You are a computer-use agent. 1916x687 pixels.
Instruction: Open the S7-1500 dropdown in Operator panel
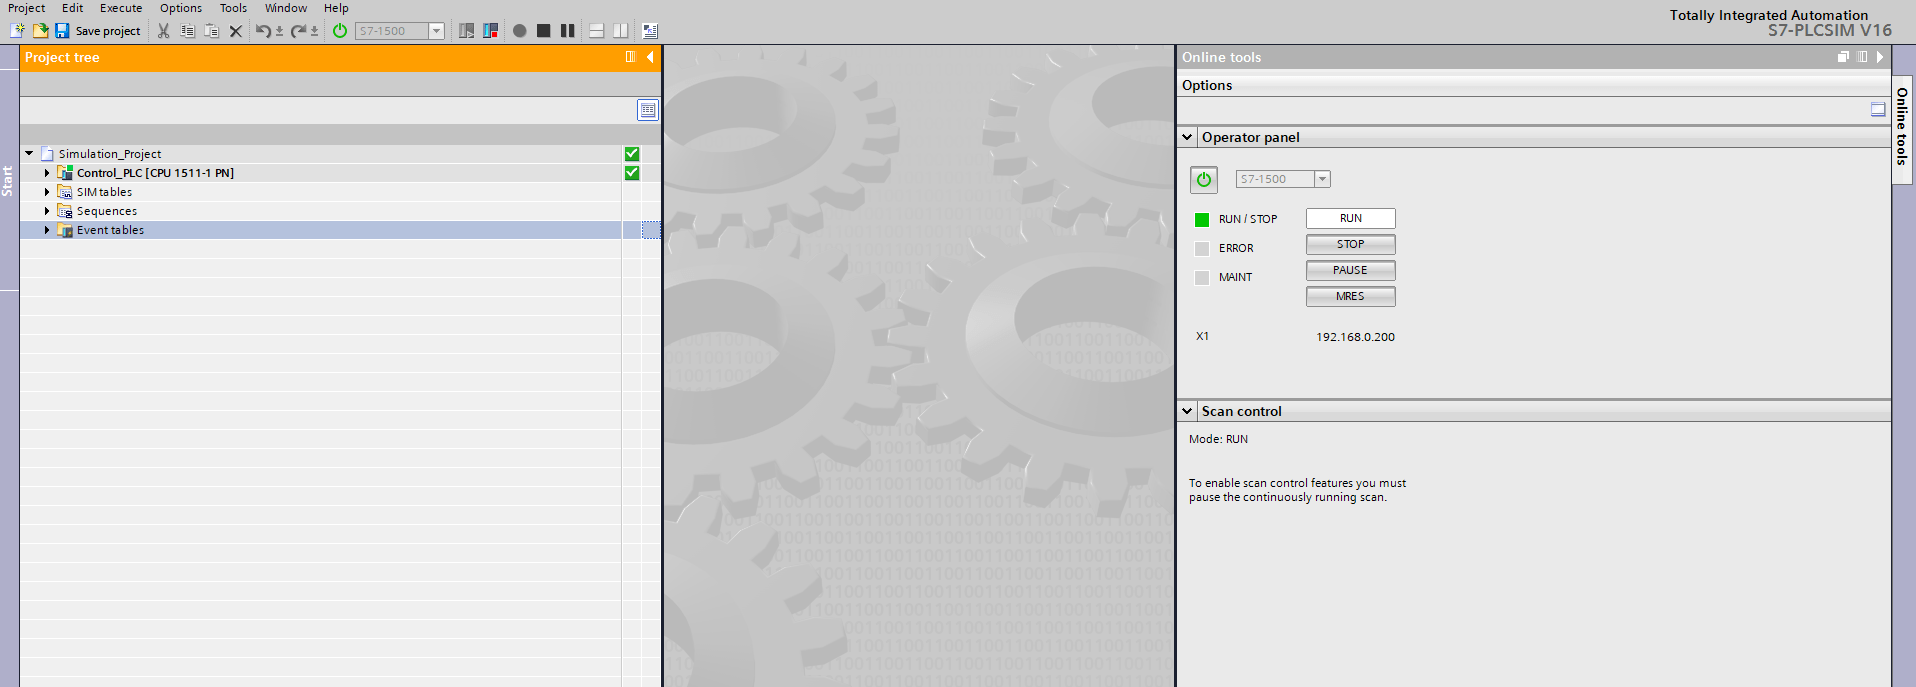(1322, 179)
